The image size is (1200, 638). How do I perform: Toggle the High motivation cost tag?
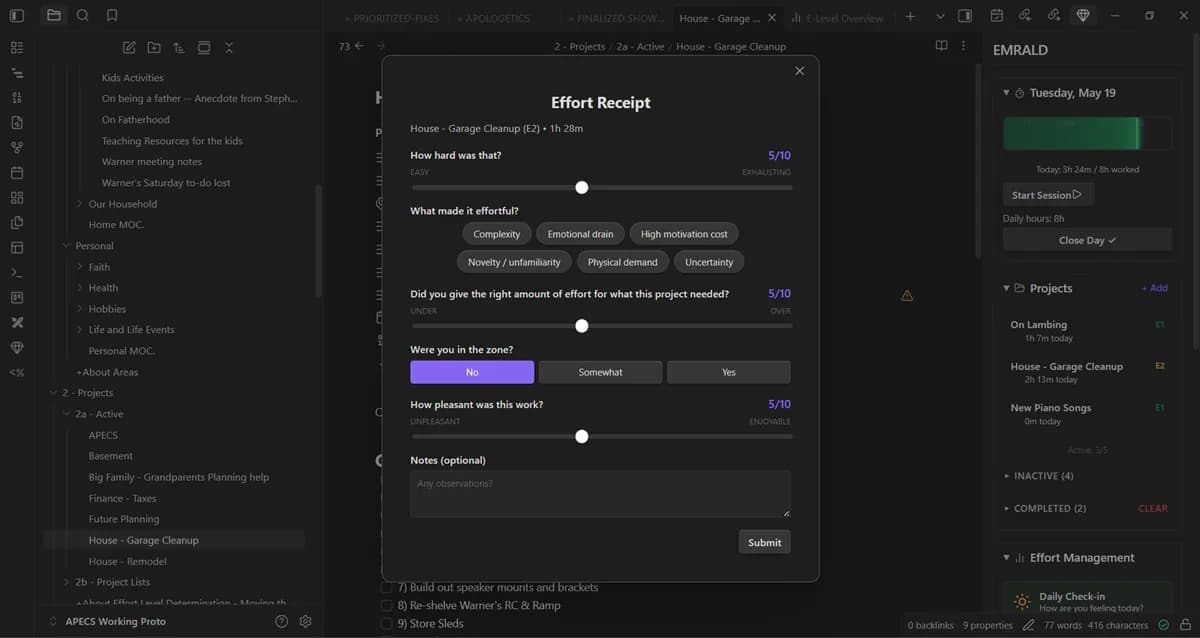click(x=684, y=234)
